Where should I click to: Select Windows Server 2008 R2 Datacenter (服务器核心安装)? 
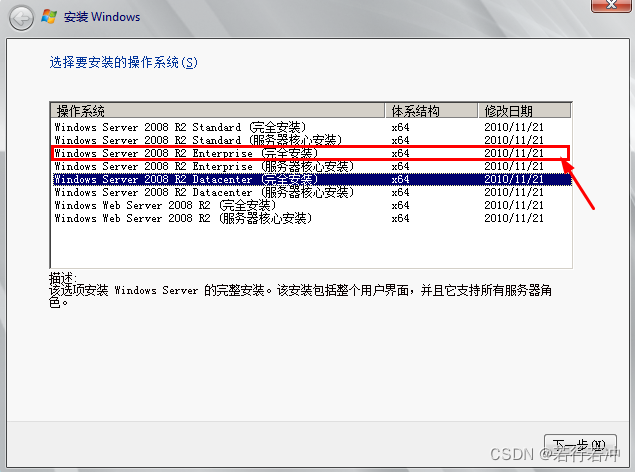(311, 192)
